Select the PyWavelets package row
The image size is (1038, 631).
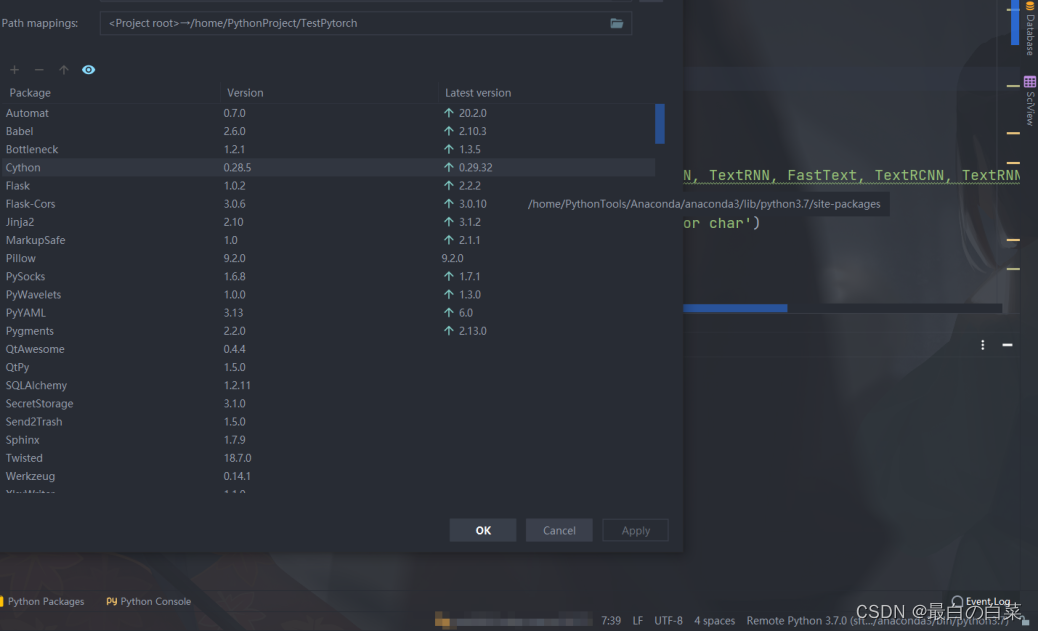328,295
